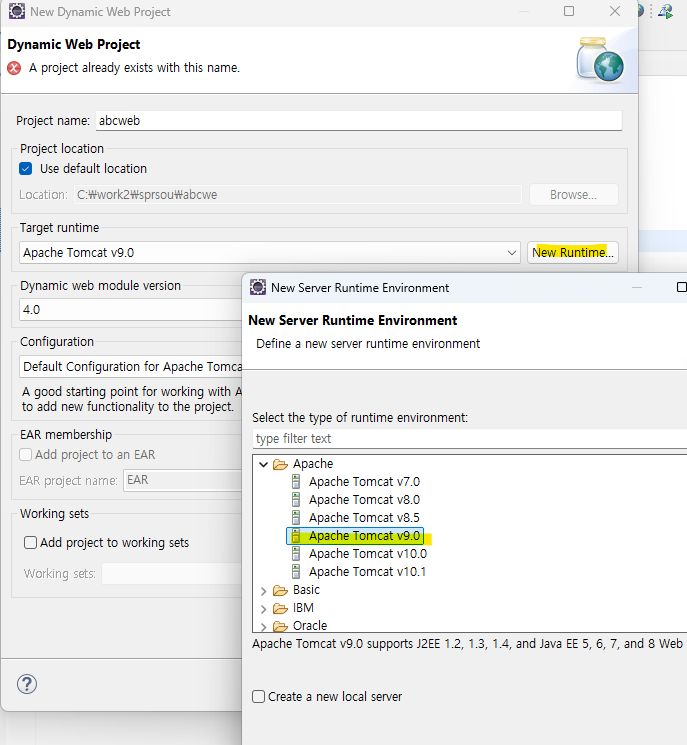Open help via question mark icon
687x745 pixels.
pyautogui.click(x=27, y=684)
